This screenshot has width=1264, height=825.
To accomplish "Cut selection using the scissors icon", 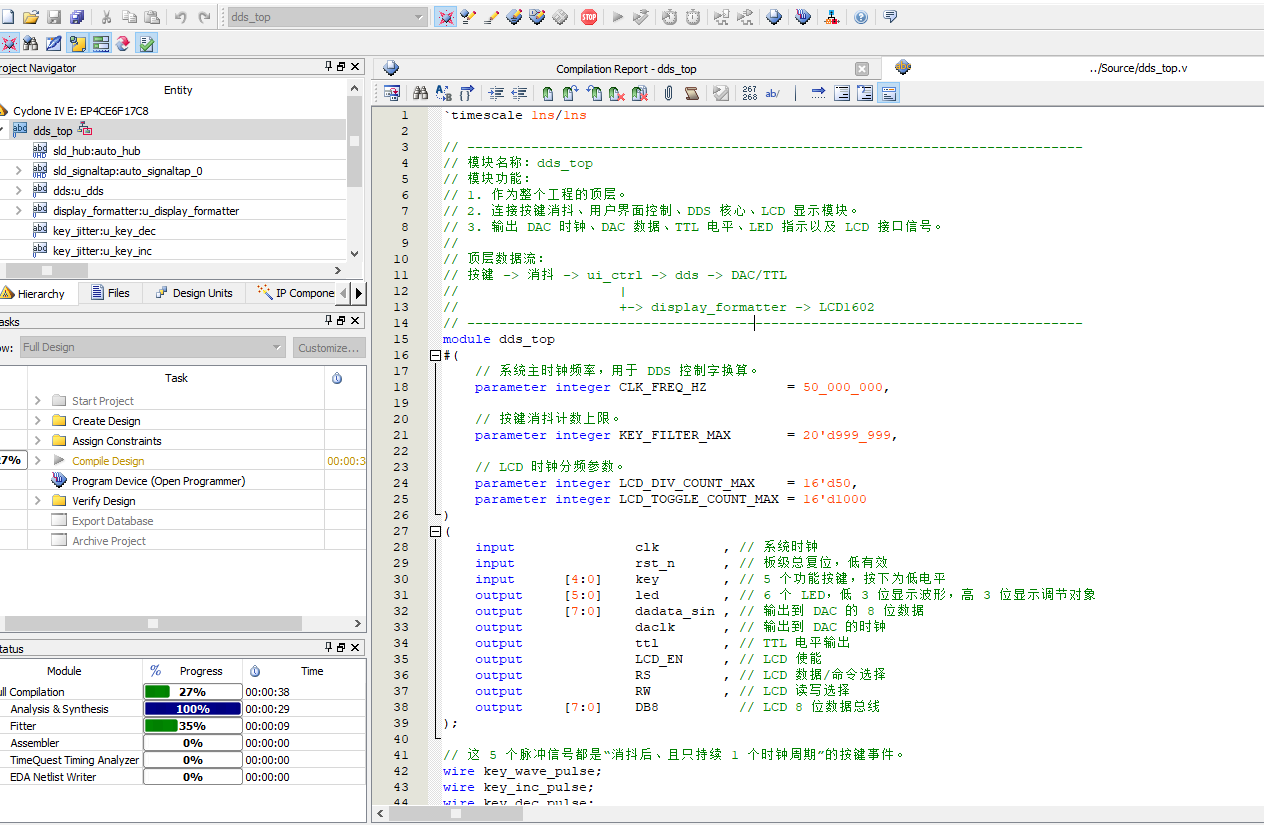I will click(106, 17).
